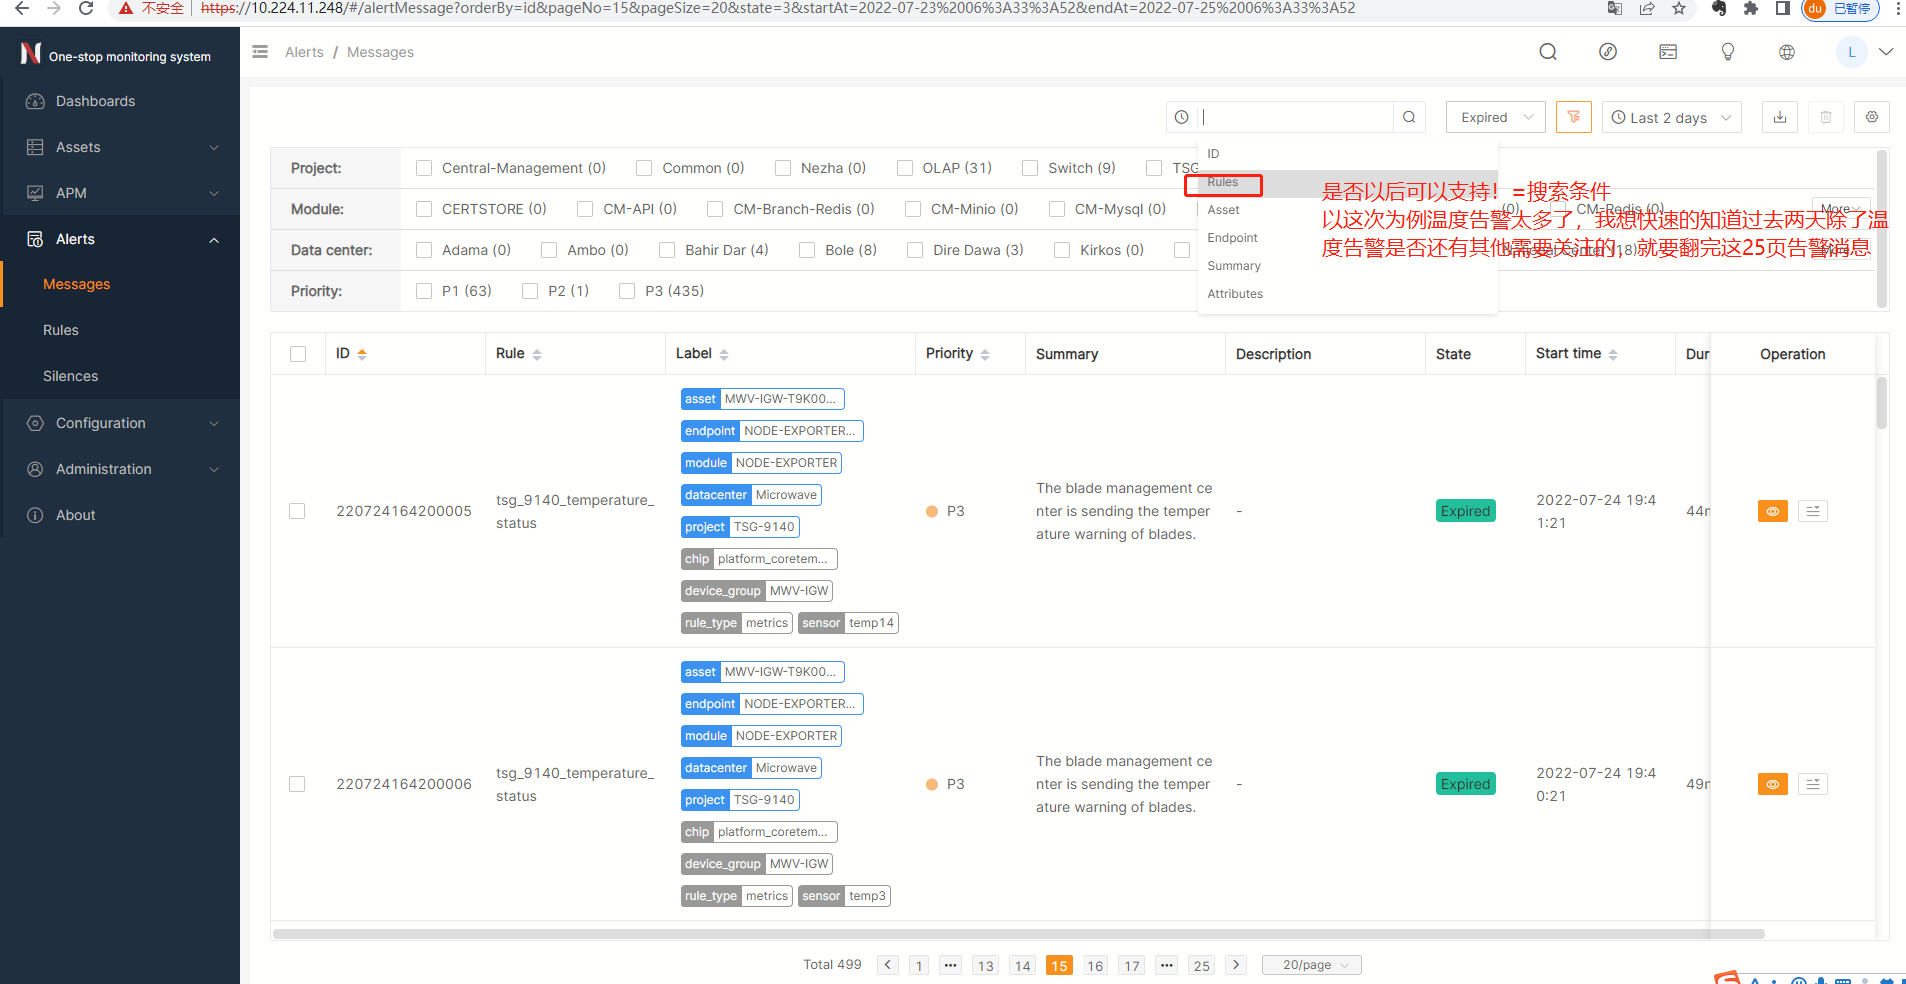Choose Rules from the search field list

[1223, 182]
